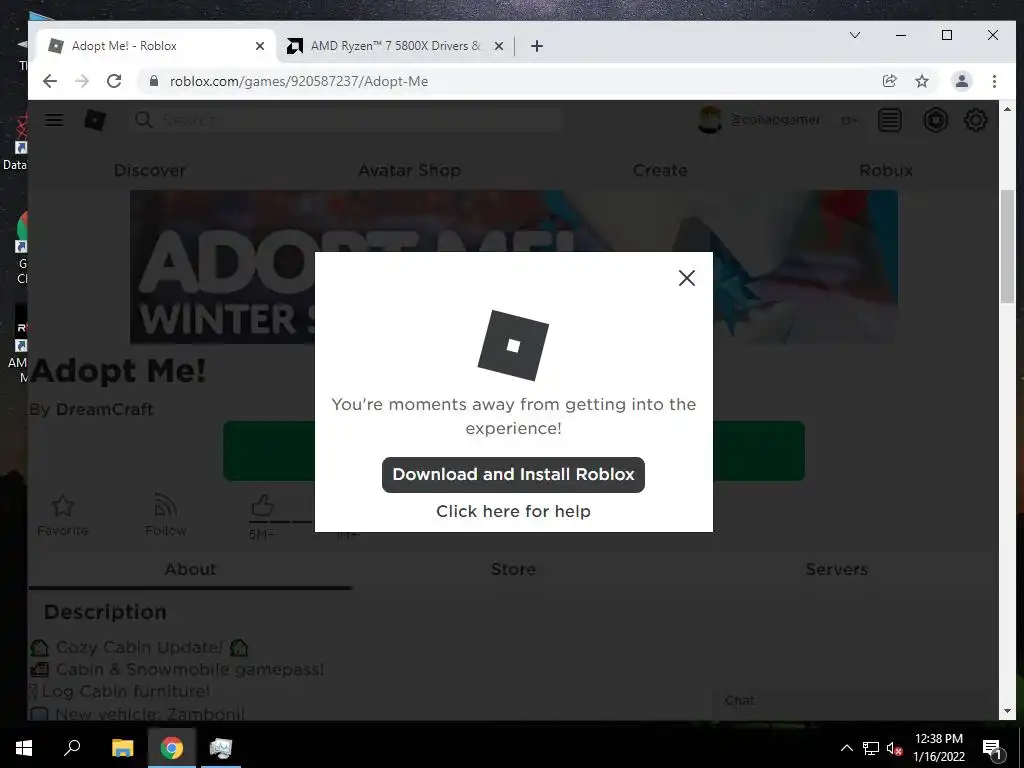Open the user avatar profile
This screenshot has height=768, width=1024.
tap(709, 120)
